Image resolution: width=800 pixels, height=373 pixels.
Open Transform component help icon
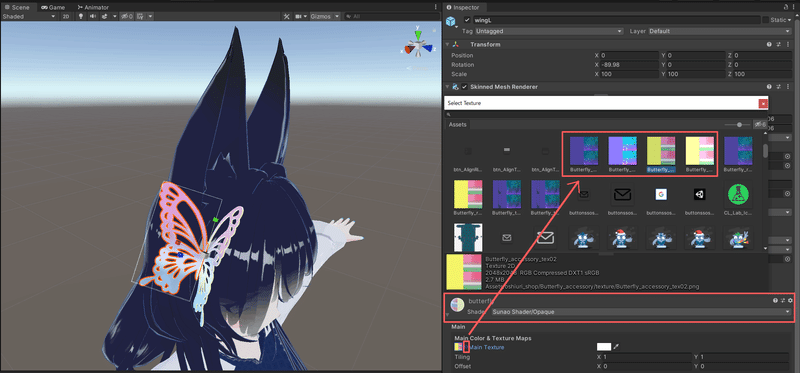[769, 44]
